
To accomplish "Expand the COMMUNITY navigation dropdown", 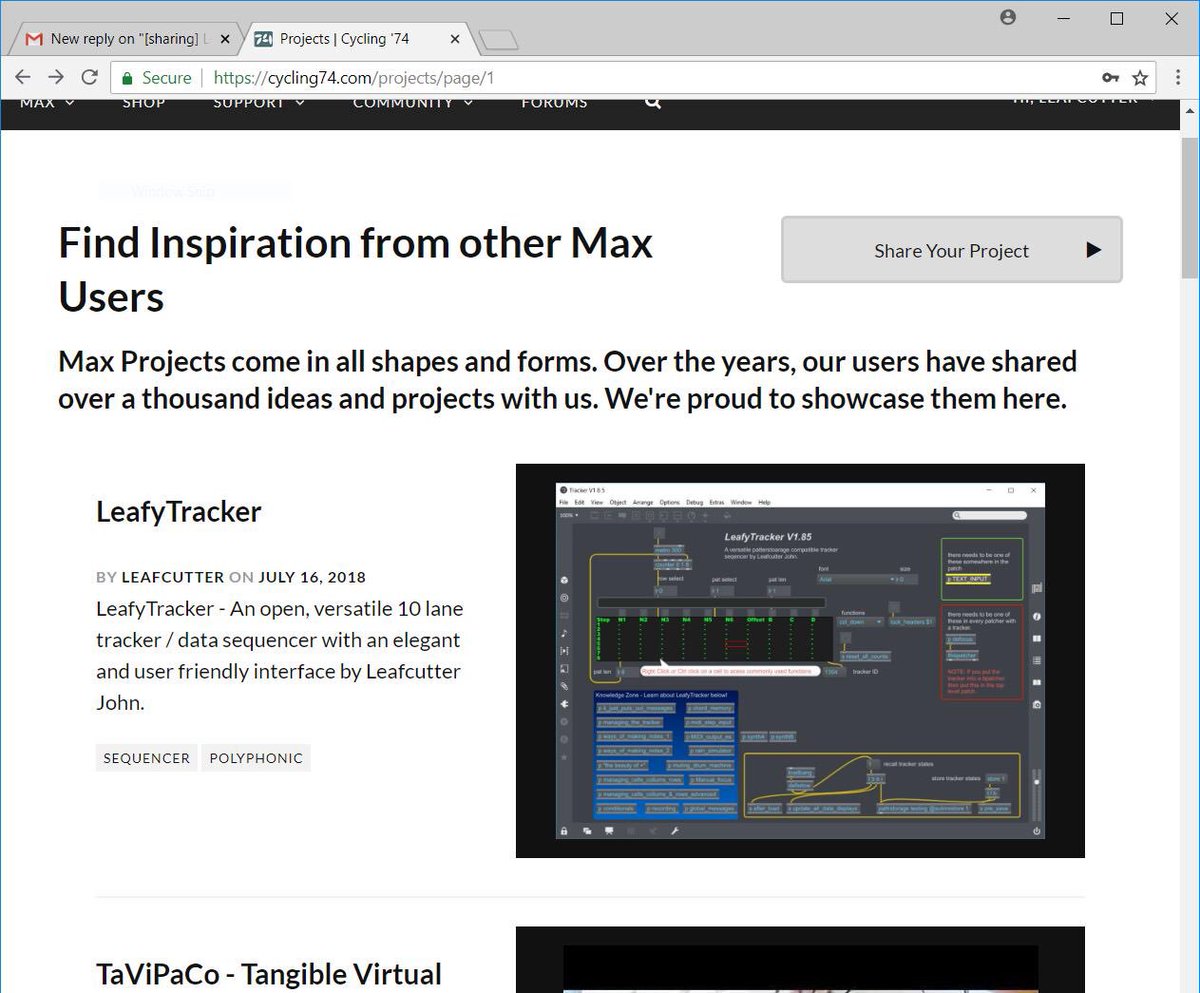I will 413,103.
